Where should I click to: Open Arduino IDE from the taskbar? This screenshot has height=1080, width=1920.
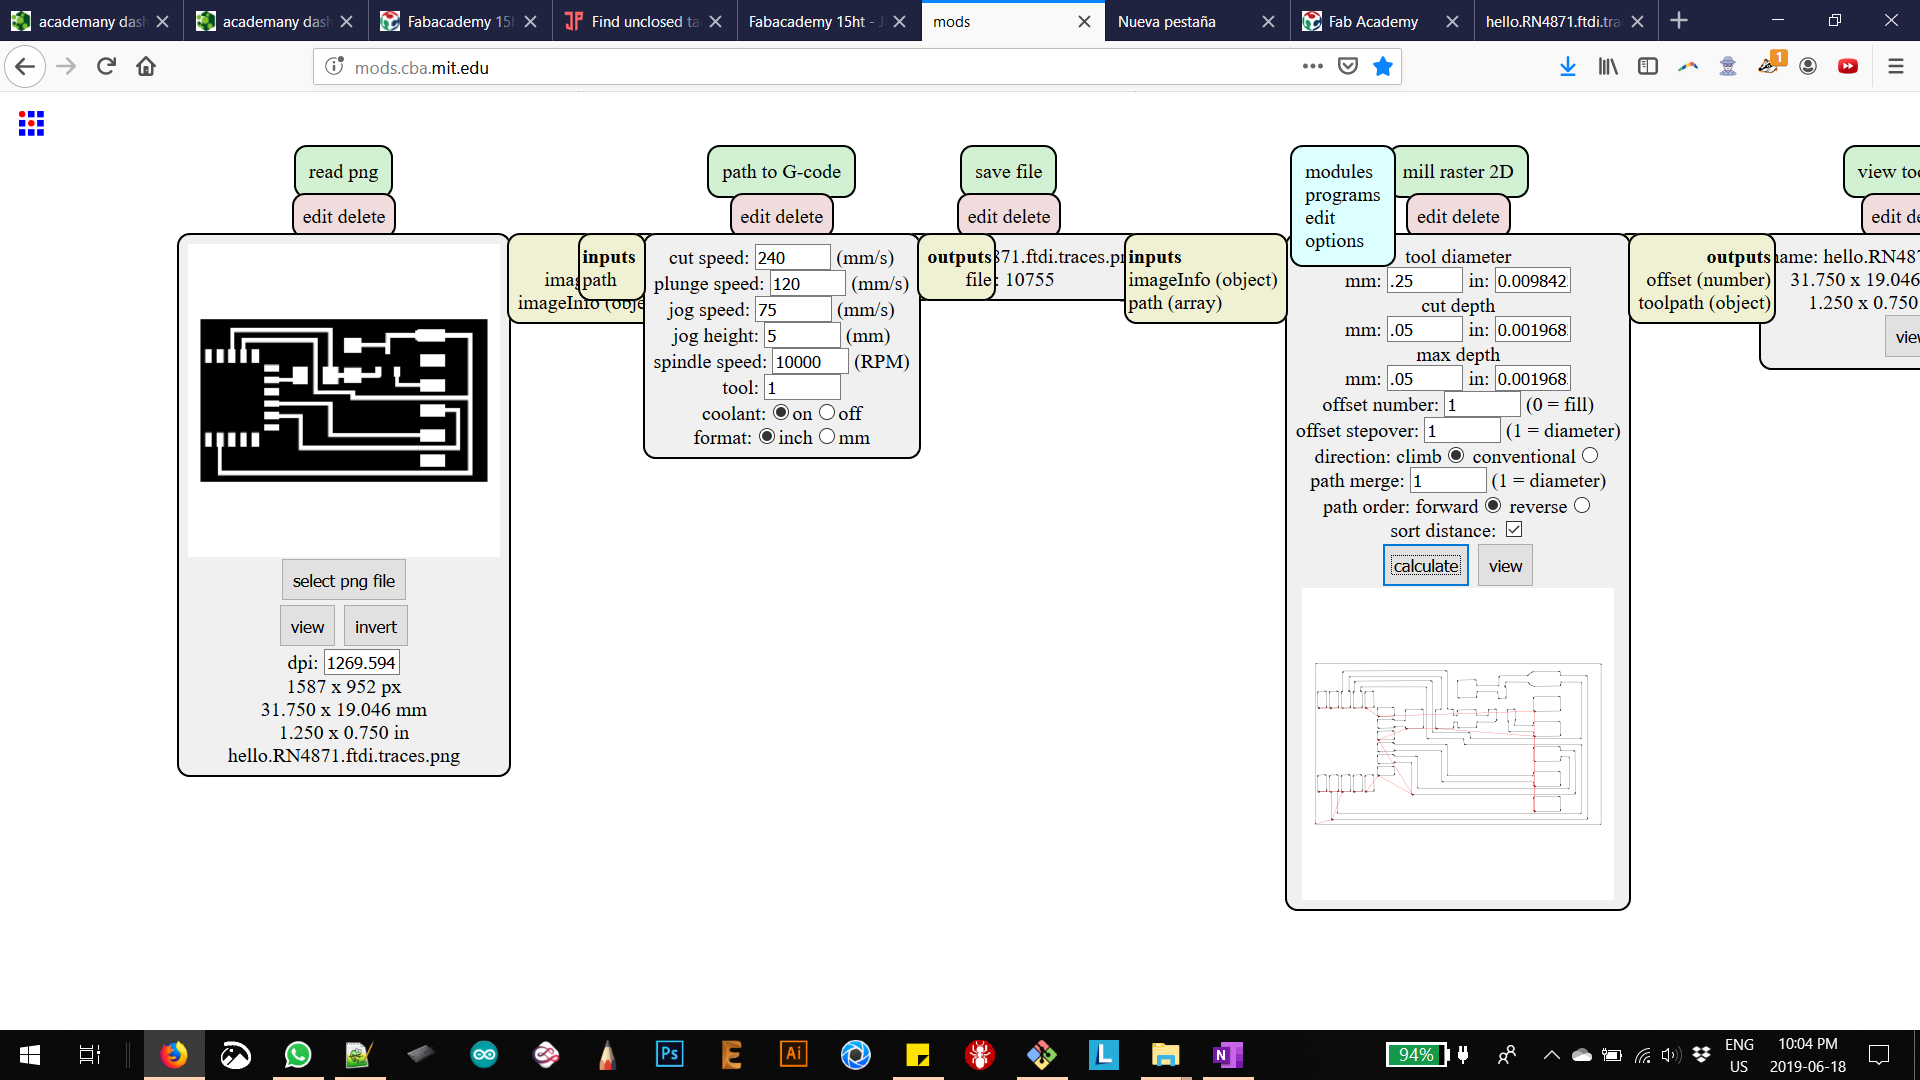[484, 1055]
